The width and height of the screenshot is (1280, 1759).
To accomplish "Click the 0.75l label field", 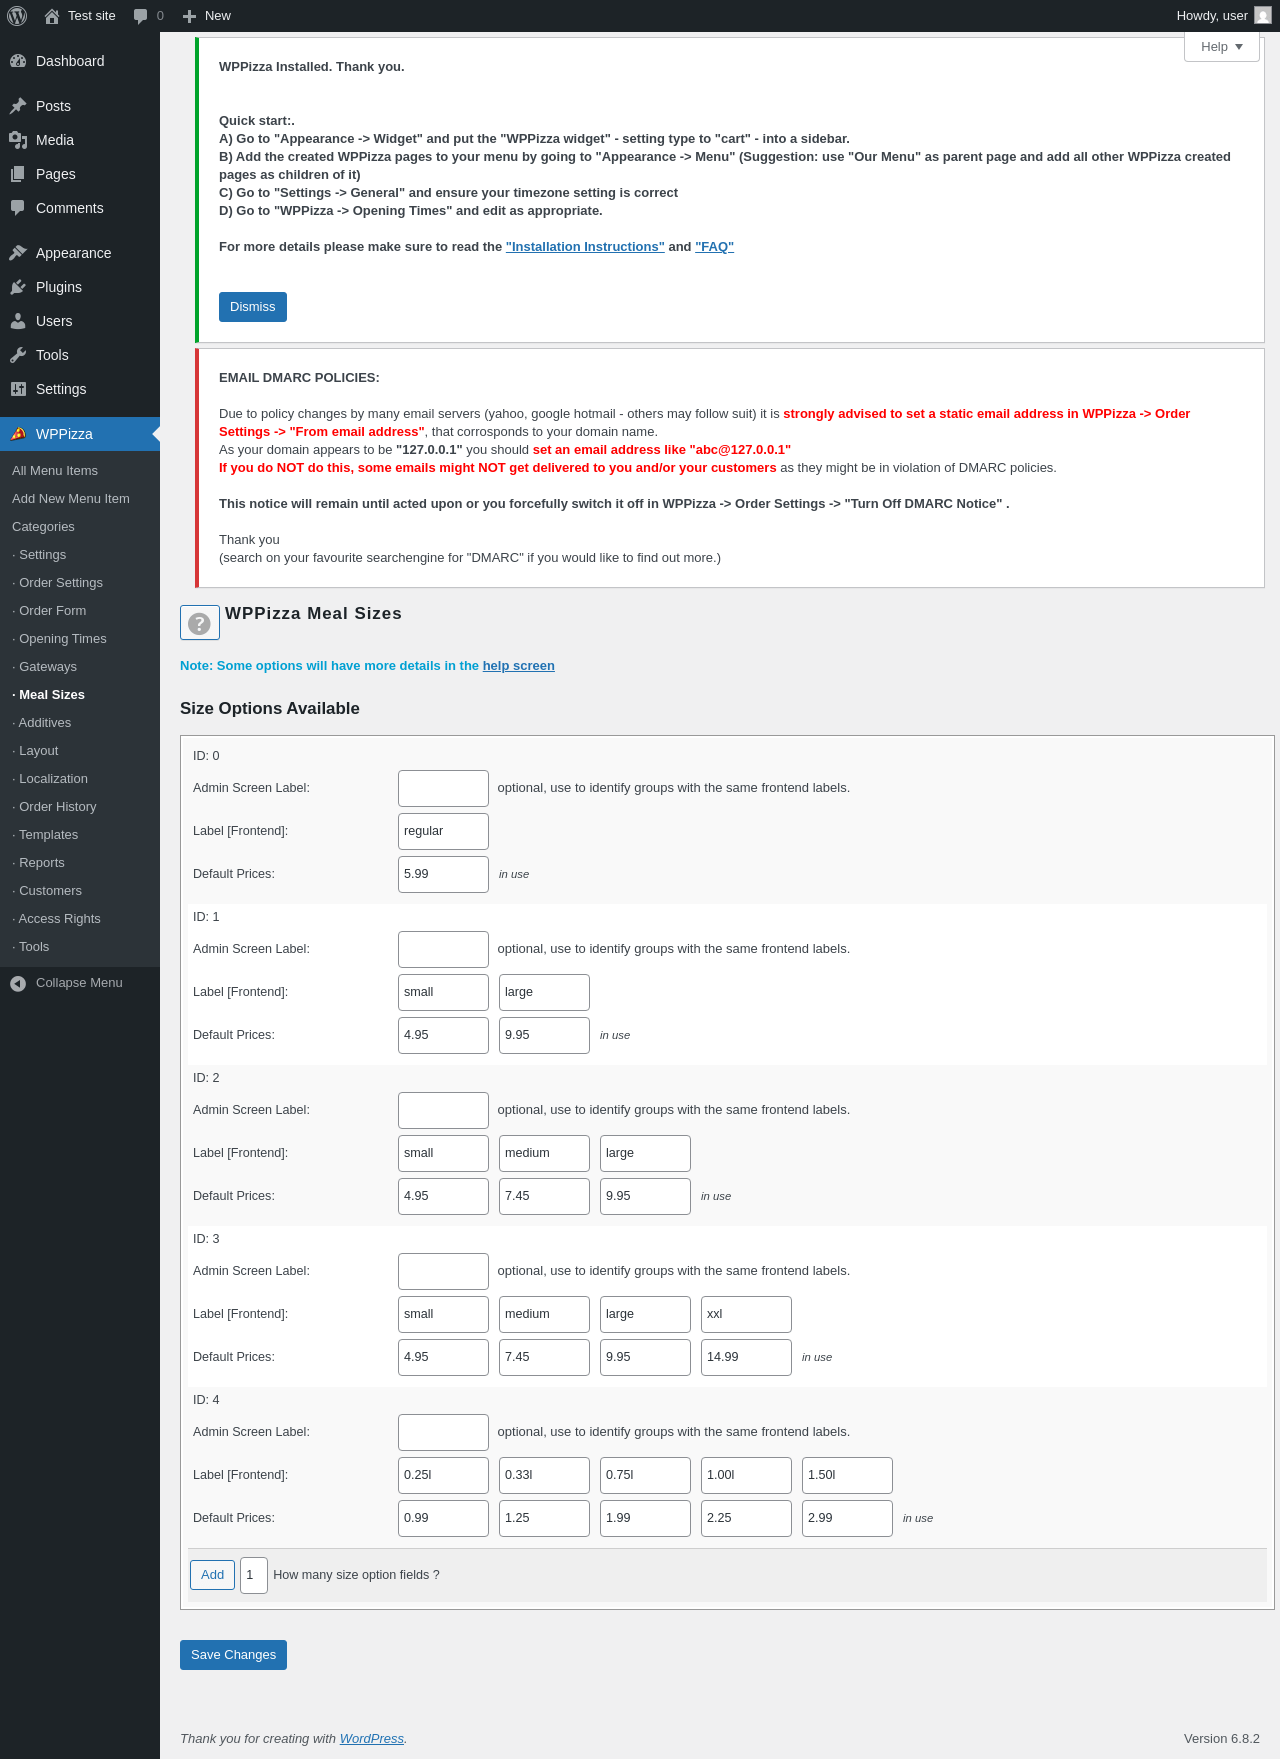I will click(x=645, y=1475).
